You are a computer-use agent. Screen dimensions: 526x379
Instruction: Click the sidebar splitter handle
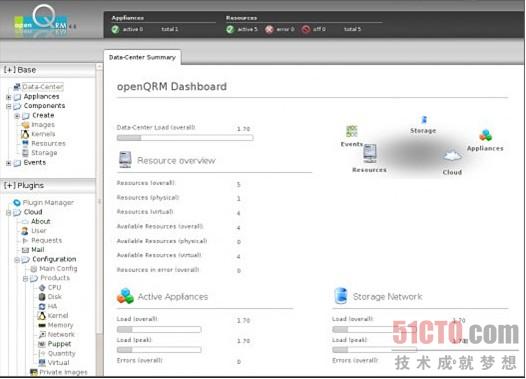tap(99, 202)
